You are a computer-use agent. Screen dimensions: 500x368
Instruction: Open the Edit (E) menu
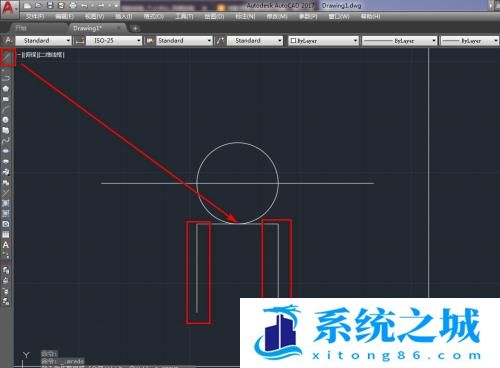pyautogui.click(x=64, y=16)
